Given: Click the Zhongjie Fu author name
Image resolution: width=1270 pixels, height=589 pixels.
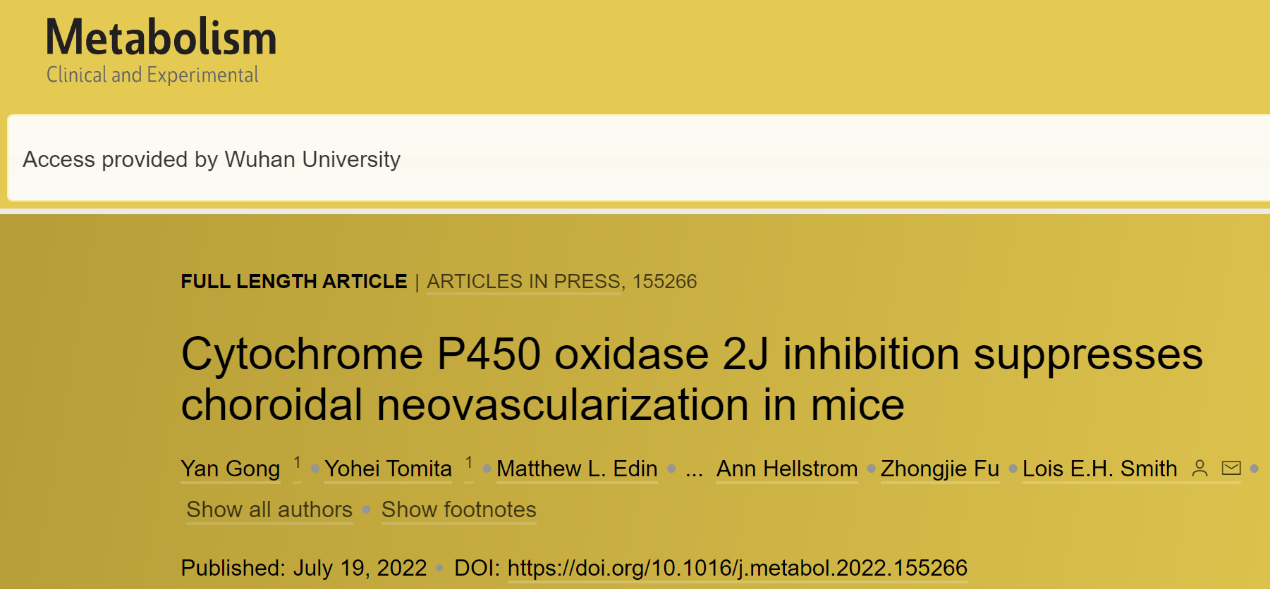Looking at the screenshot, I should click(940, 468).
